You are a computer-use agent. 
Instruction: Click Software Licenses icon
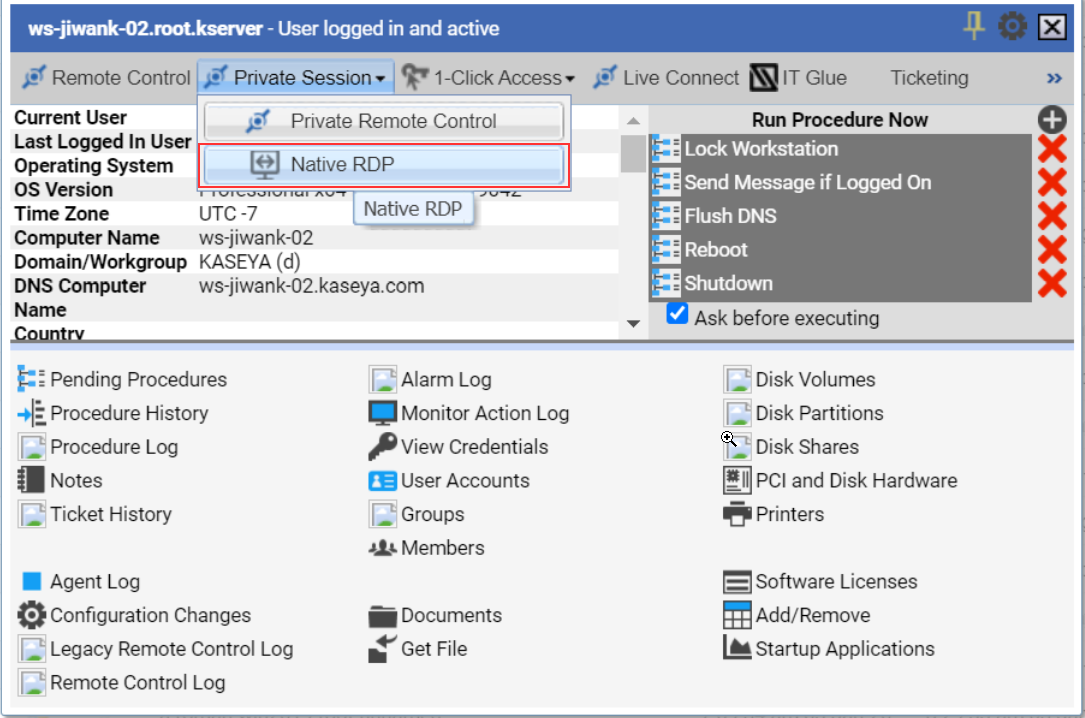coord(737,582)
